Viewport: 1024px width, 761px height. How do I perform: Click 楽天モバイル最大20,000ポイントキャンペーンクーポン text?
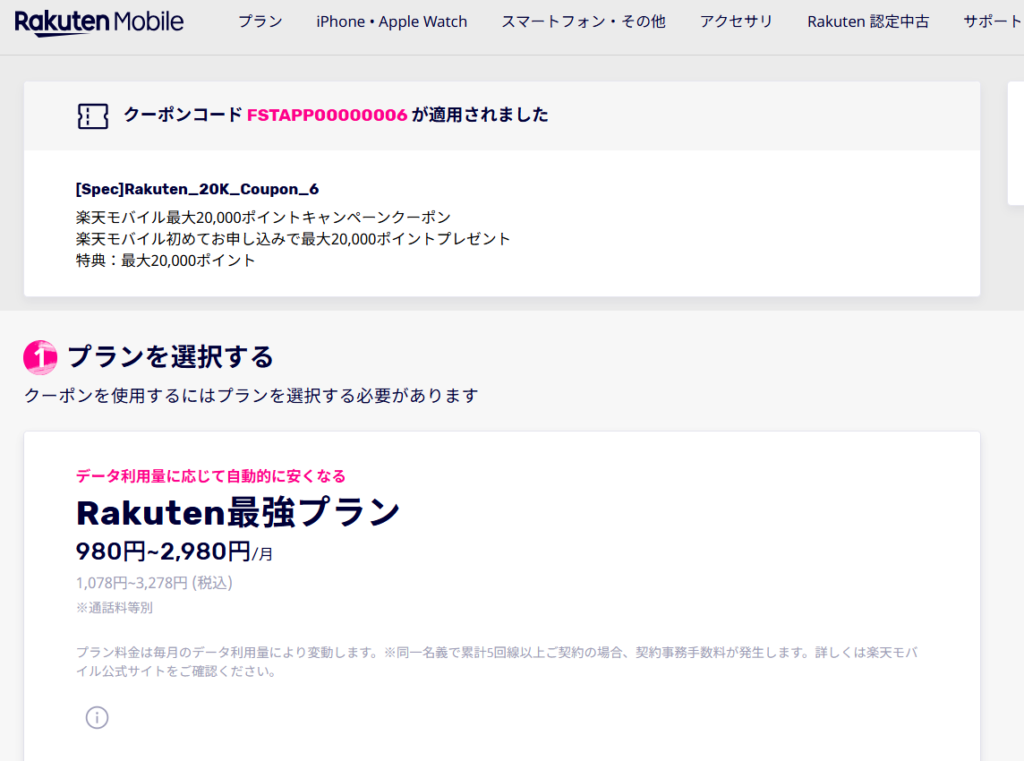click(x=263, y=217)
